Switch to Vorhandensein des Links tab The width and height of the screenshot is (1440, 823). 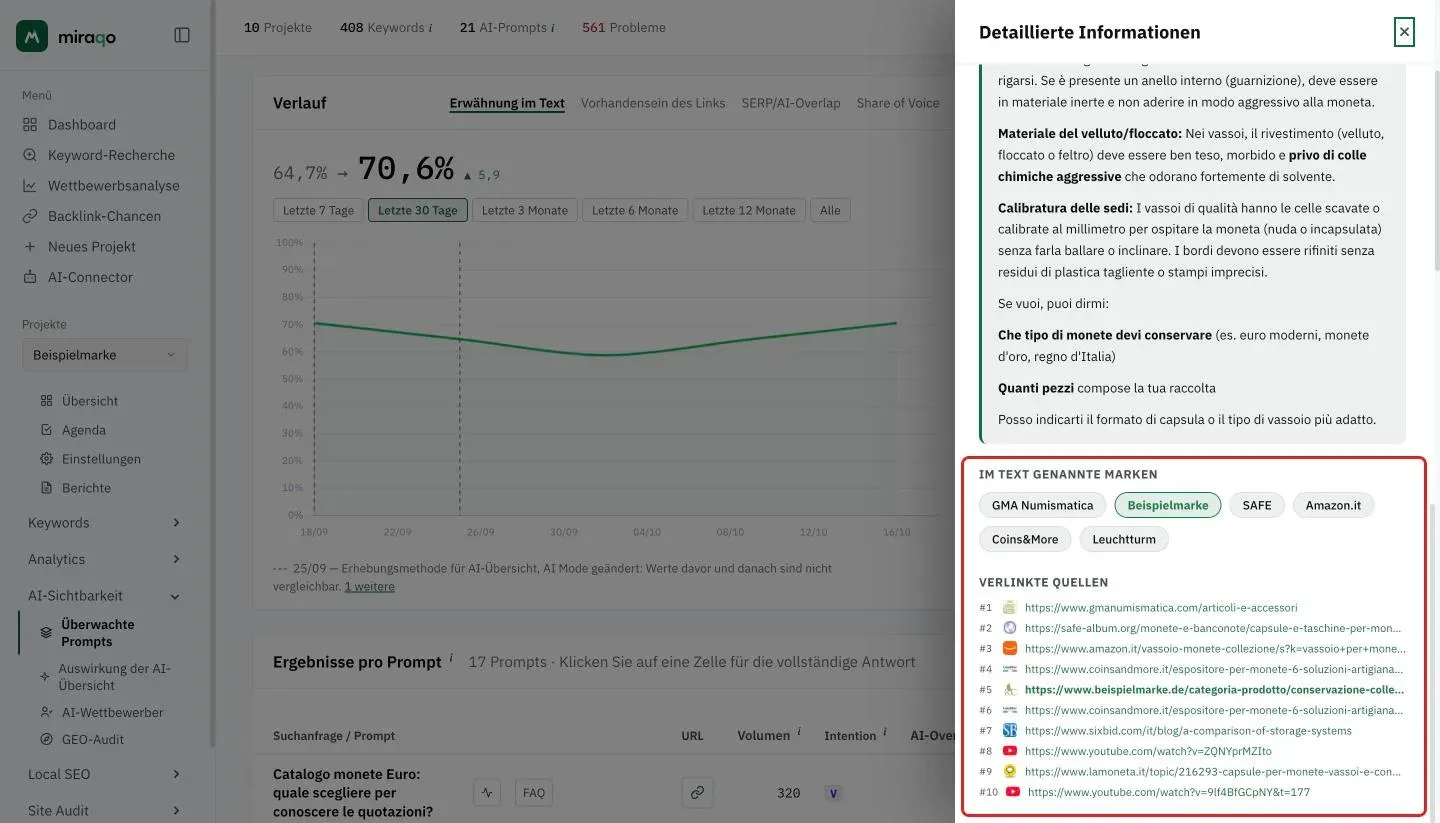[653, 103]
